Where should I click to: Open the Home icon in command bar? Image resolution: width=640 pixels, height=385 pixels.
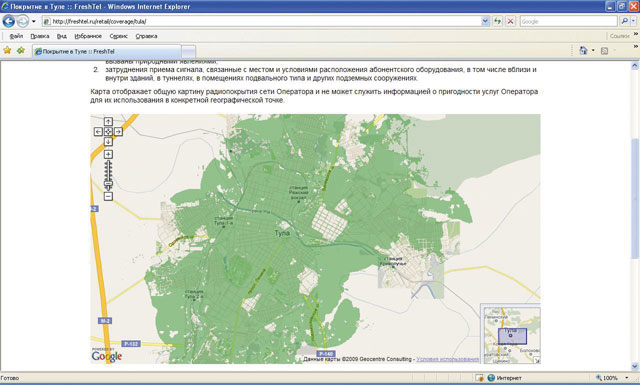tap(583, 51)
